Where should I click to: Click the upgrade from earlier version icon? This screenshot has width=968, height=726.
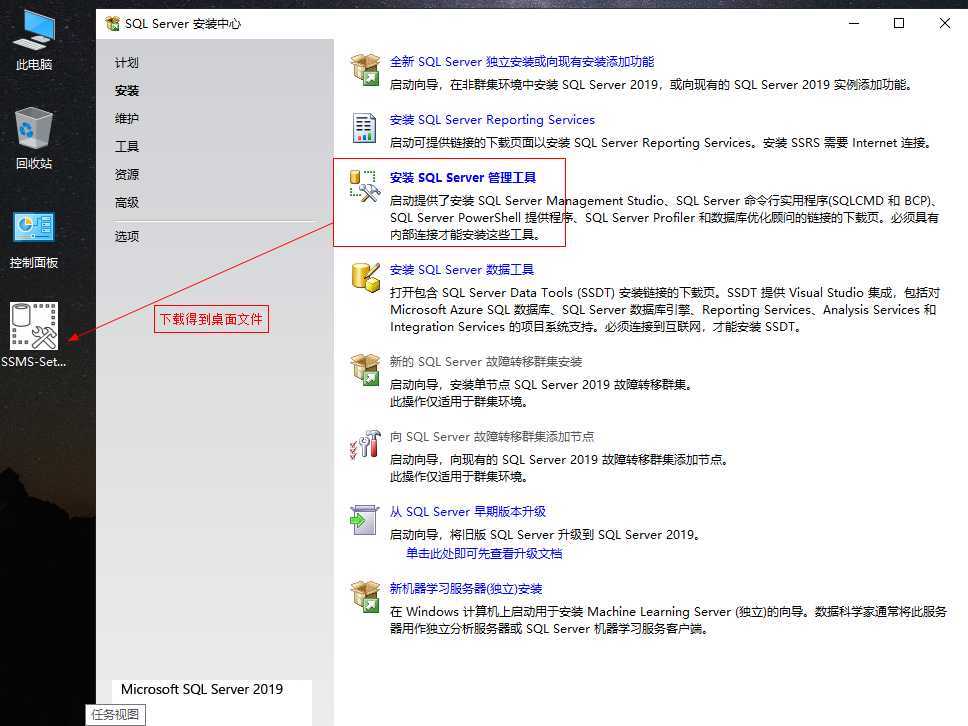[364, 519]
